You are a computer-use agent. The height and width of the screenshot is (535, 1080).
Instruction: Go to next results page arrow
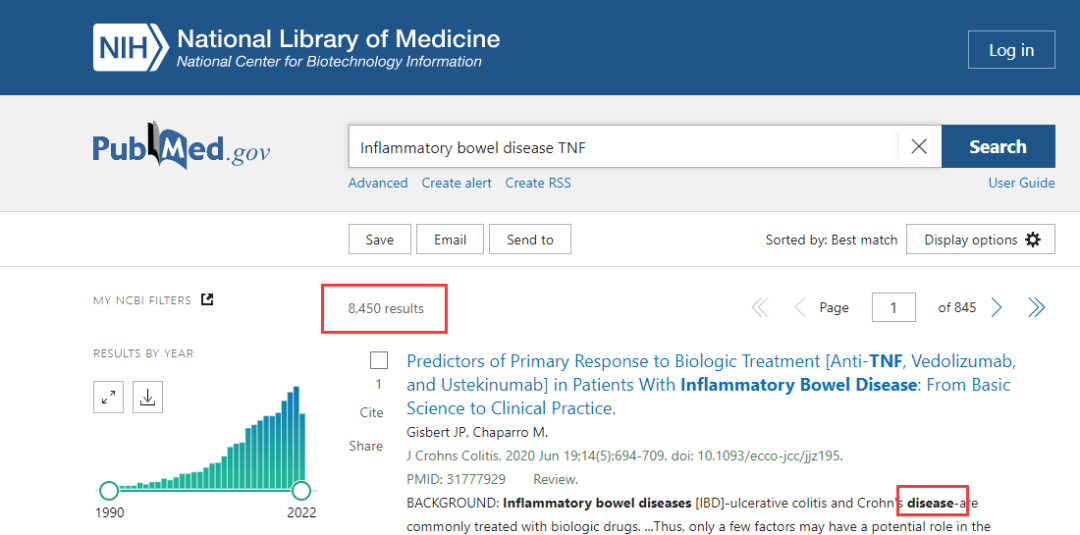tap(996, 308)
